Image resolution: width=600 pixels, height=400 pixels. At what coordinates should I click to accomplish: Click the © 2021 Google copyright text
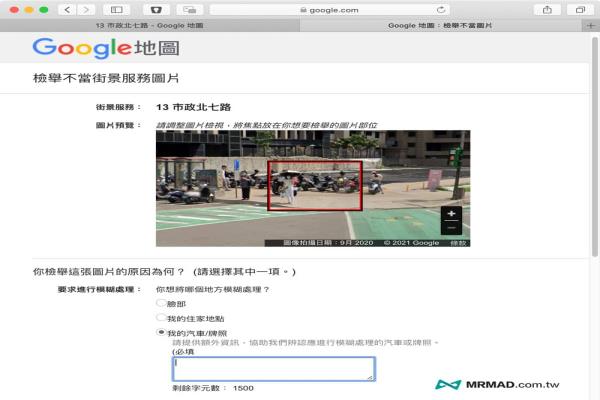[x=411, y=243]
